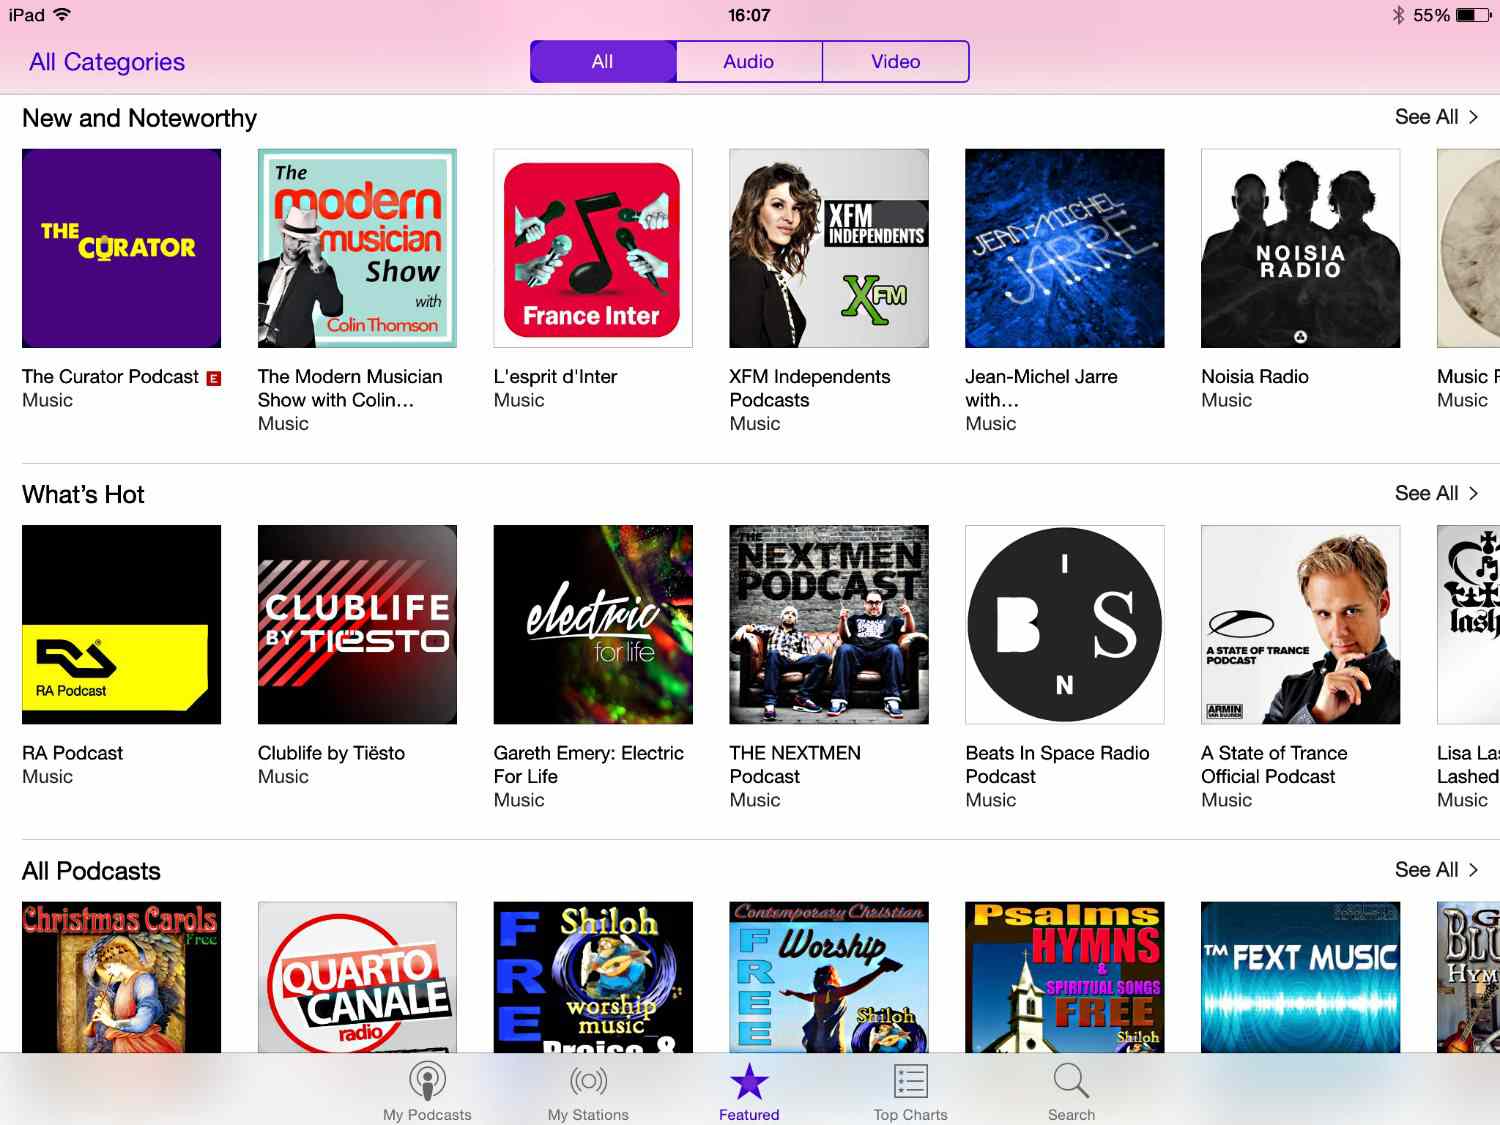1500x1125 pixels.
Task: Open the Top Charts list icon
Action: pos(910,1081)
